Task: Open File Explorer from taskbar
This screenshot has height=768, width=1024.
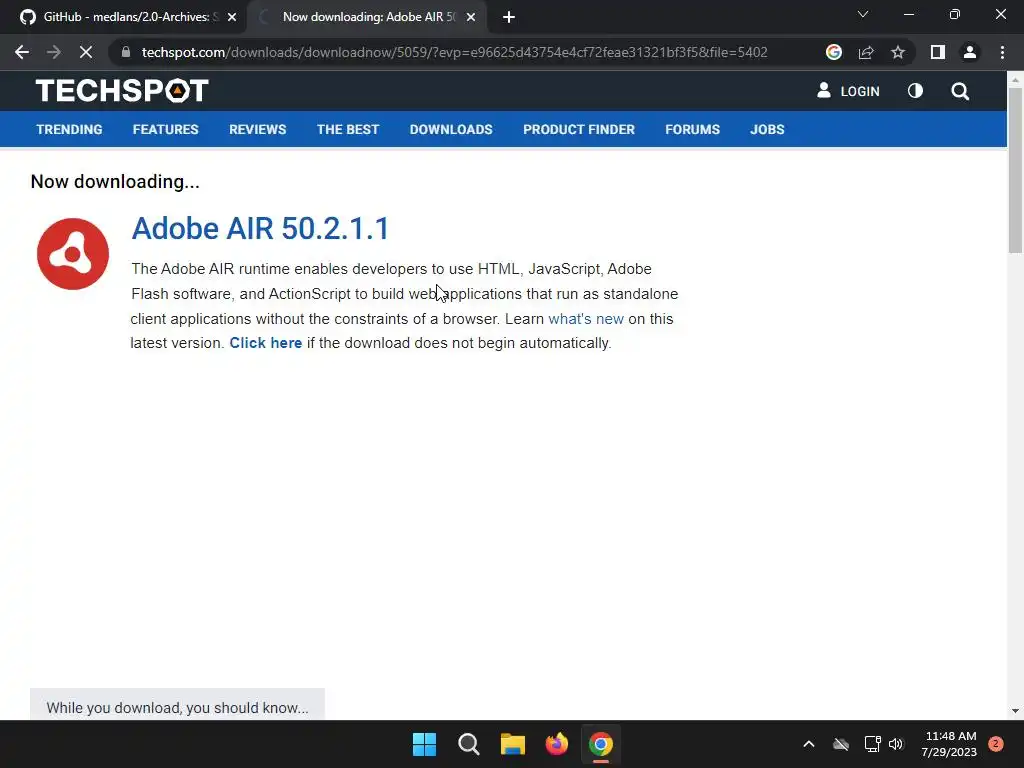Action: tap(513, 744)
